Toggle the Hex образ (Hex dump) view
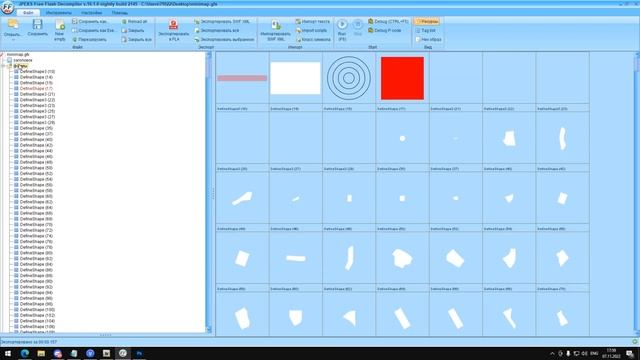 [428, 40]
